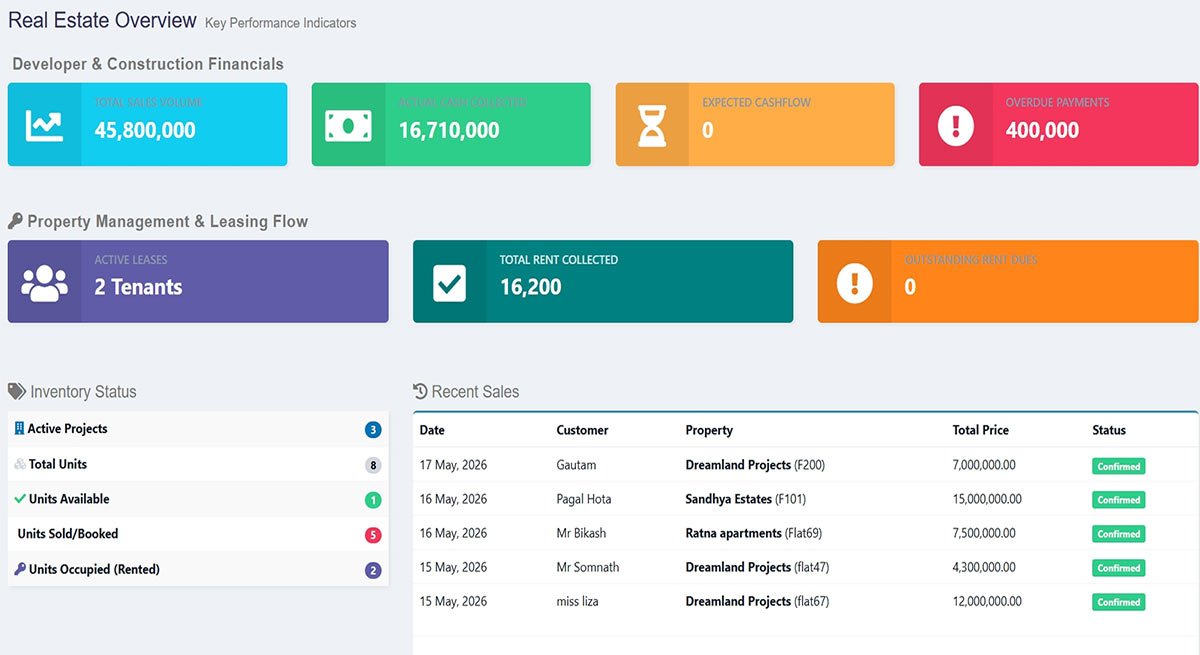Click customer name miss liza

tap(578, 601)
